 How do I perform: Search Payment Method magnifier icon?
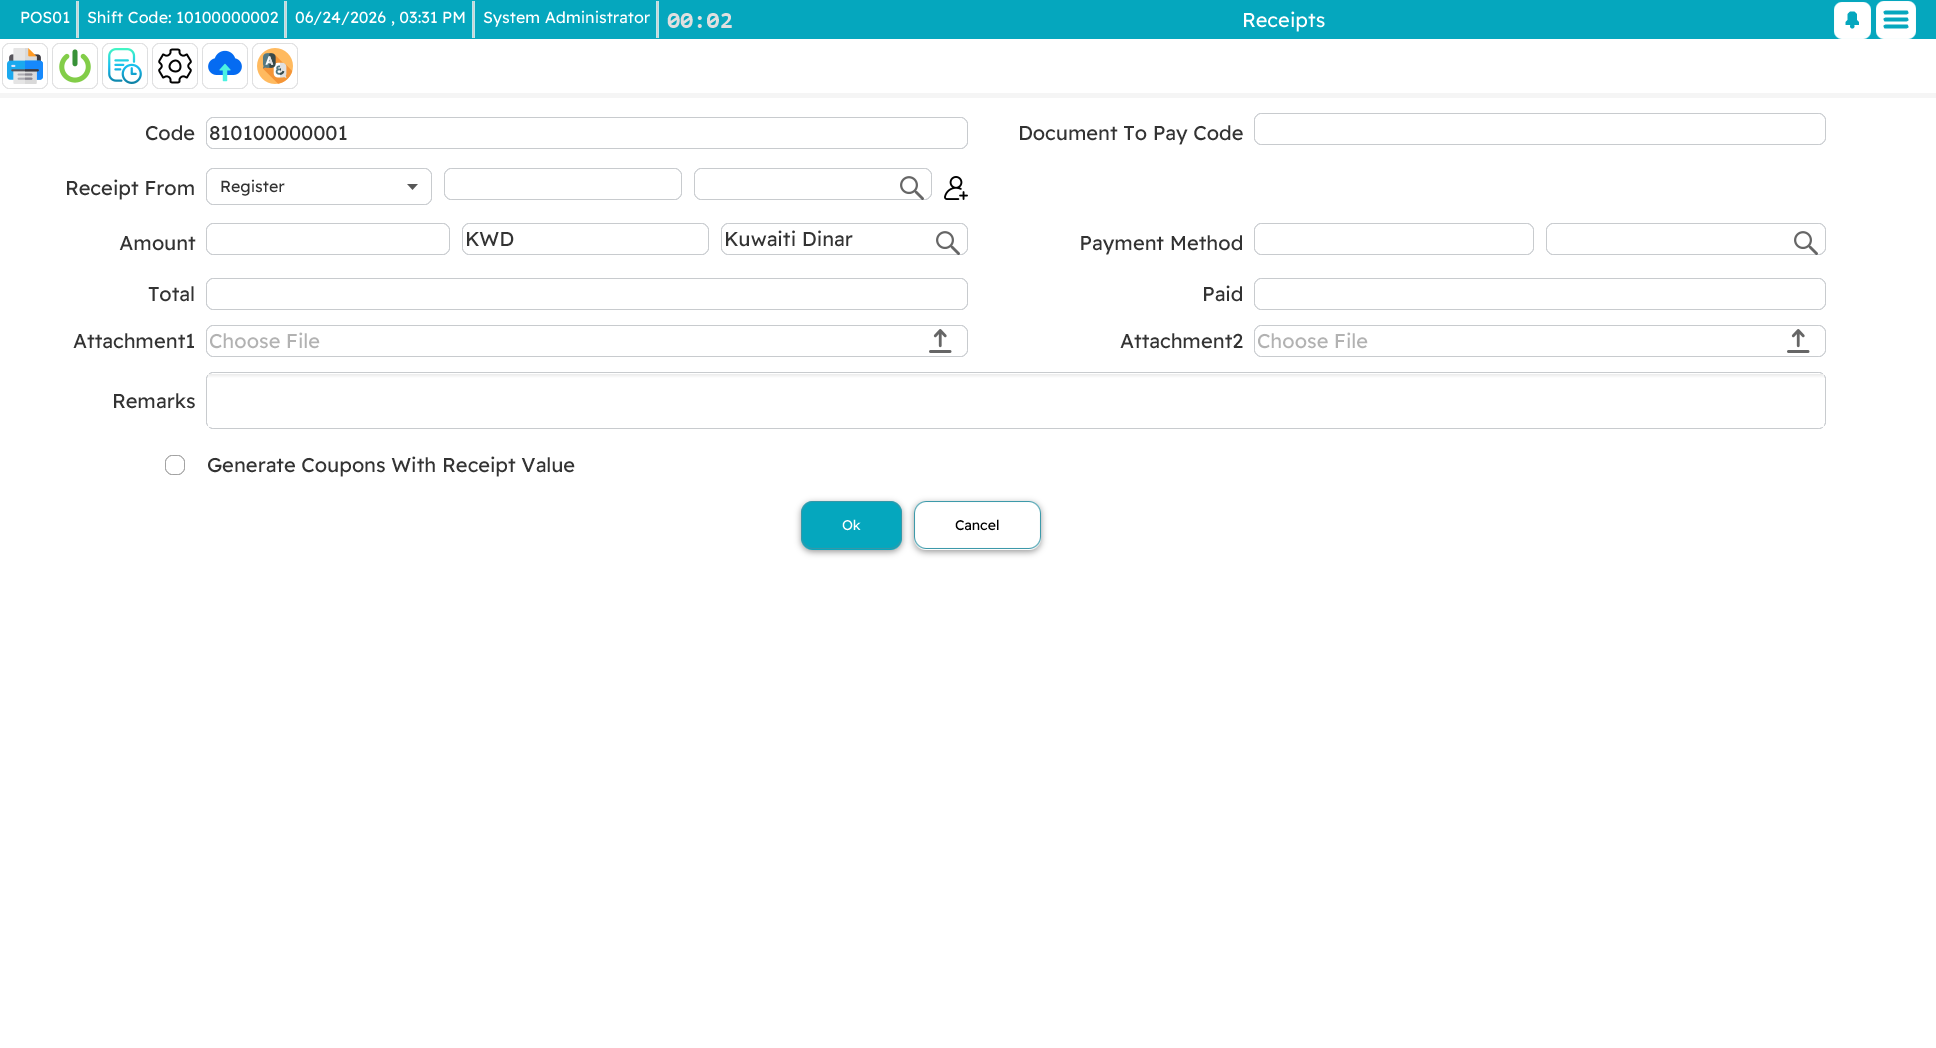(1805, 242)
